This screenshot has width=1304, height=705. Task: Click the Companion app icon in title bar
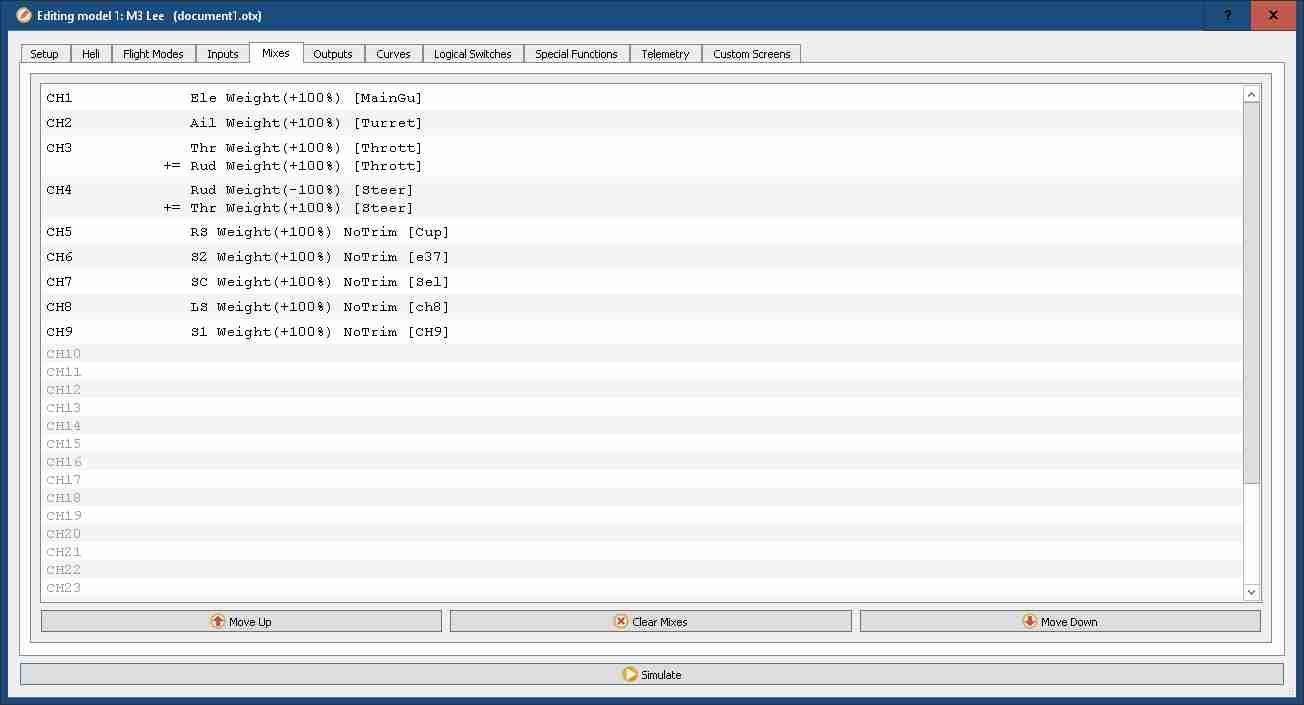coord(24,16)
